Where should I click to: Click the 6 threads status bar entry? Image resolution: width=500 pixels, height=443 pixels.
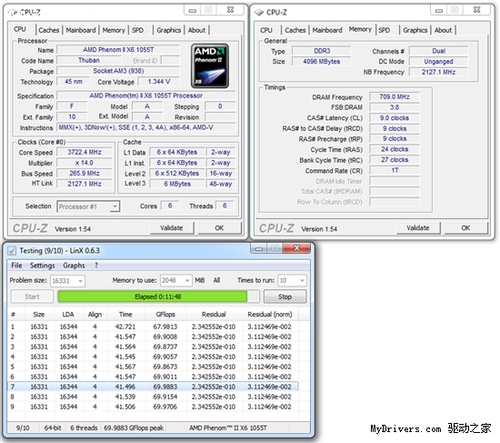click(x=84, y=428)
